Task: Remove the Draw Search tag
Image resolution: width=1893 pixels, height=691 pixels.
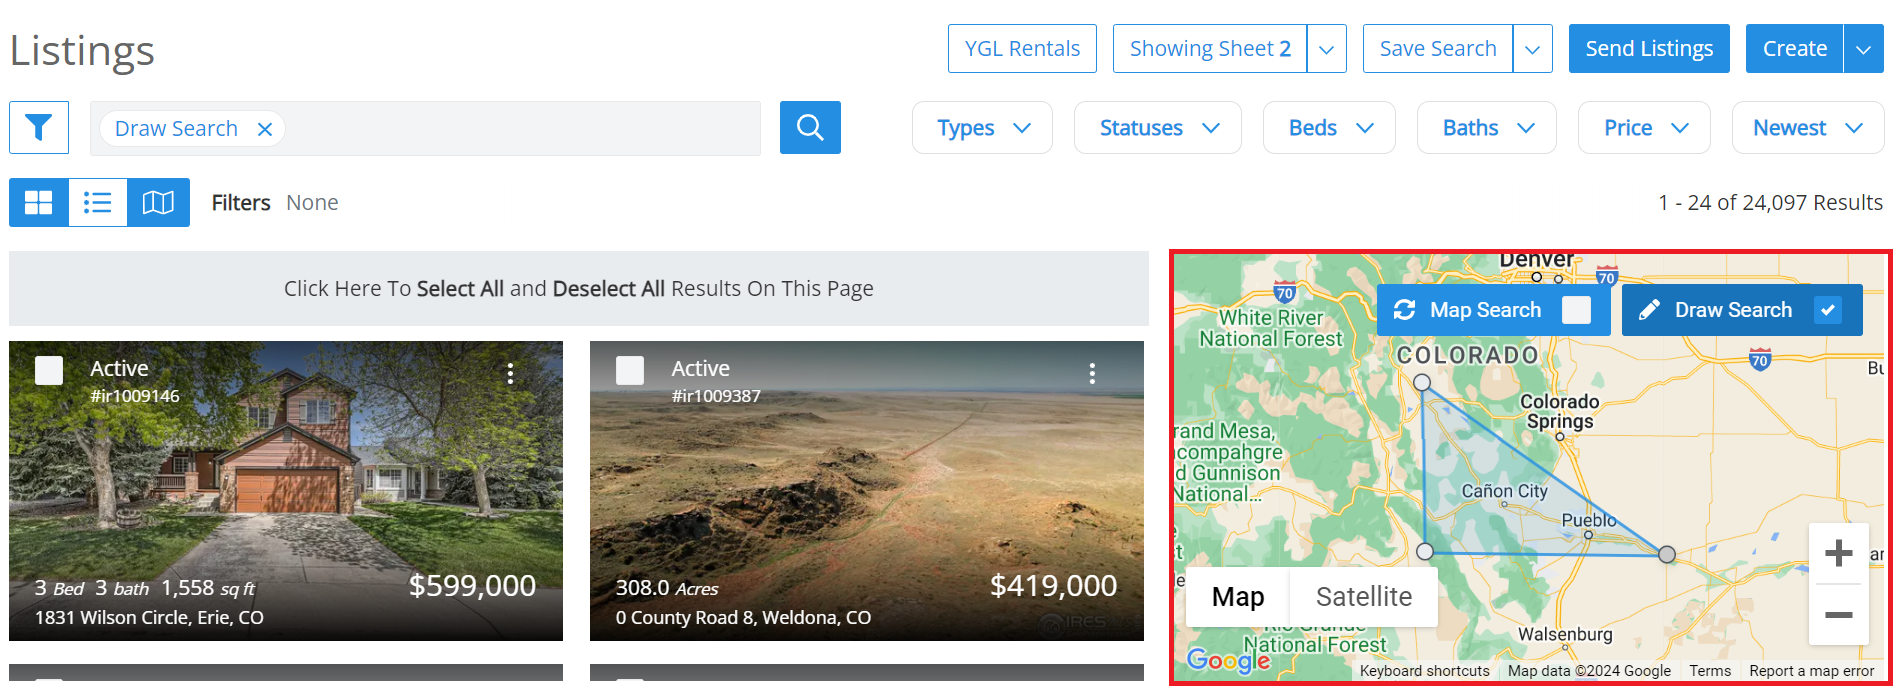Action: [x=265, y=129]
